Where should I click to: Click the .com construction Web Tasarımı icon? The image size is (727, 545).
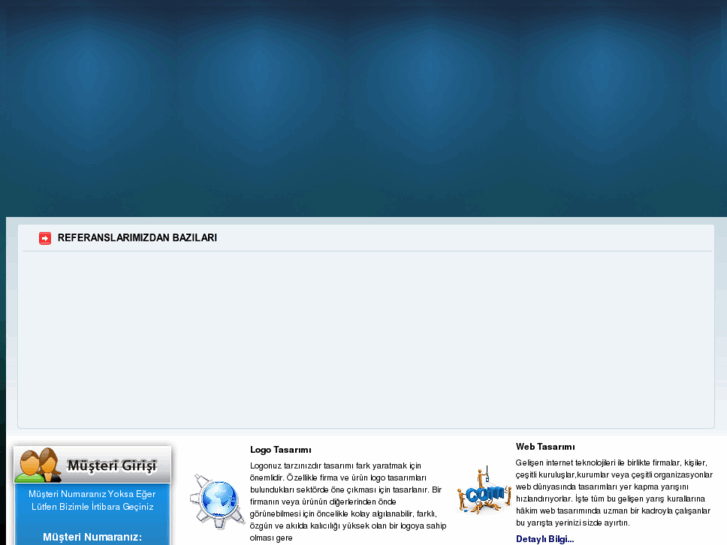[x=483, y=491]
